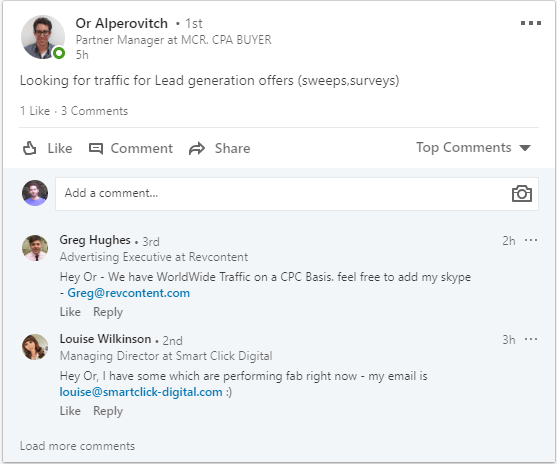The image size is (557, 464).
Task: Click the thumbs-up Like icon on the post
Action: tap(29, 148)
